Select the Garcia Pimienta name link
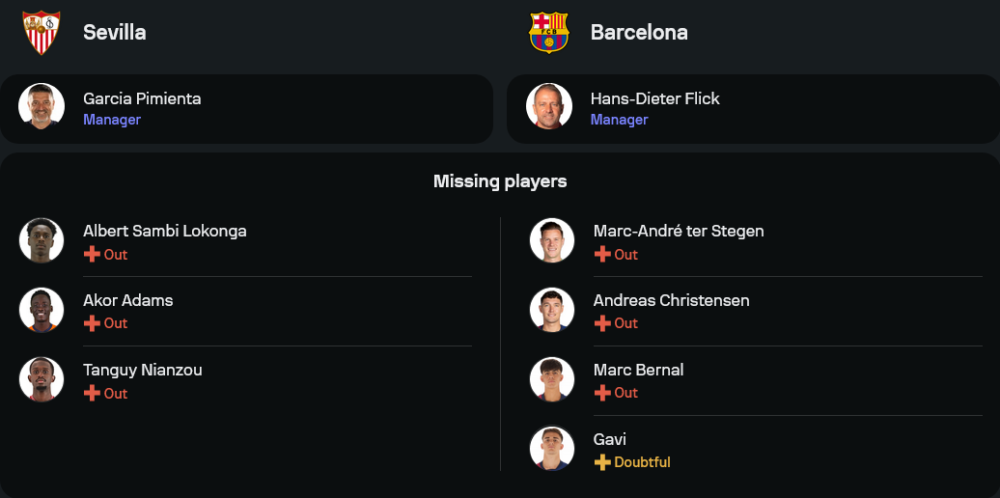 [x=142, y=98]
